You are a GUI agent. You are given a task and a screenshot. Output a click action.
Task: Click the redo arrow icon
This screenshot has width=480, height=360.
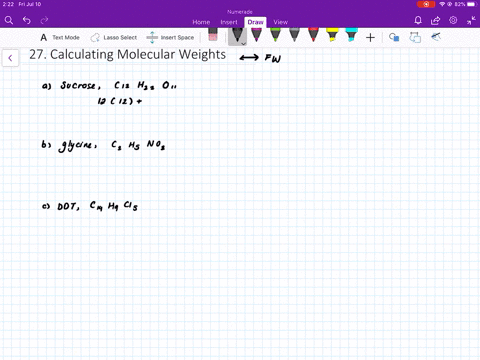(x=44, y=21)
